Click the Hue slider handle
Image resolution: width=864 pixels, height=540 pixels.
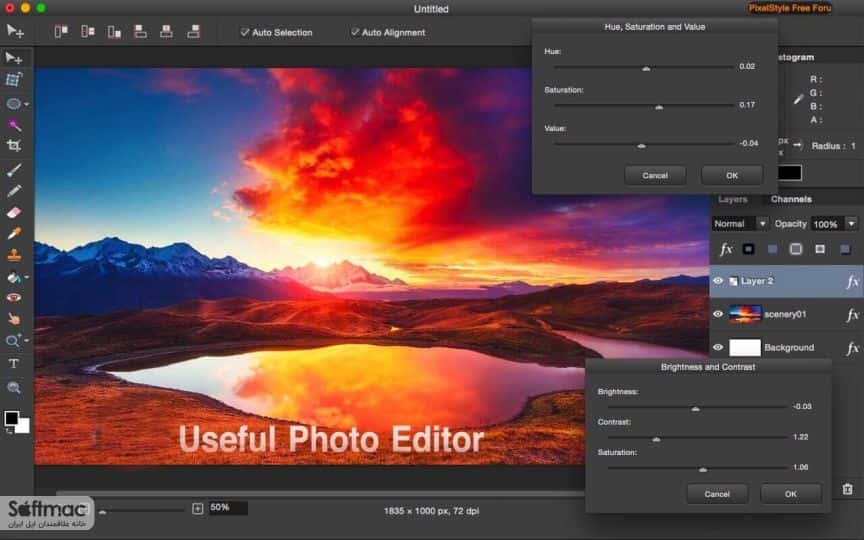point(646,68)
